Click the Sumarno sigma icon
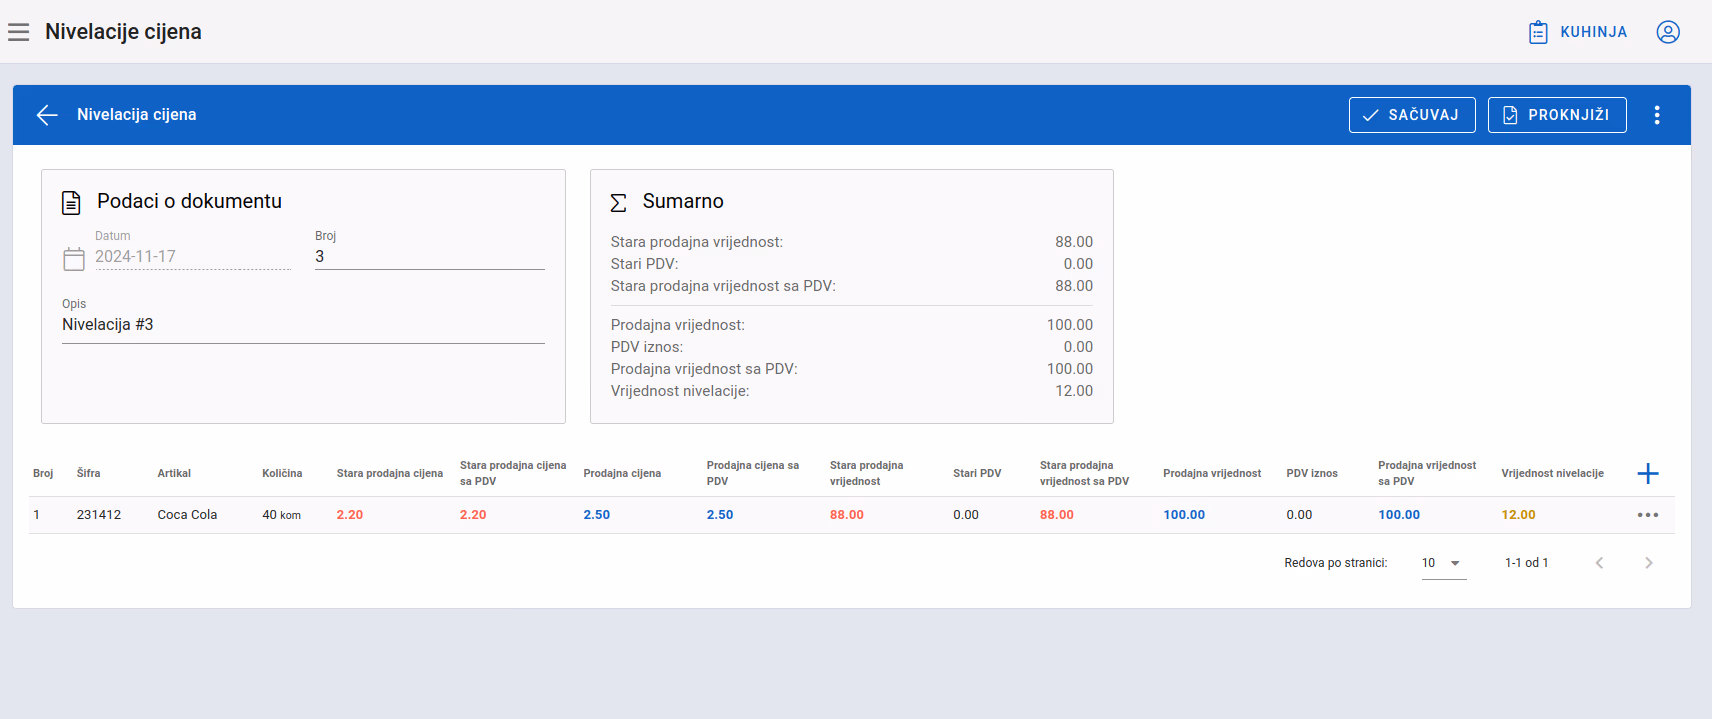Viewport: 1712px width, 719px height. click(619, 203)
